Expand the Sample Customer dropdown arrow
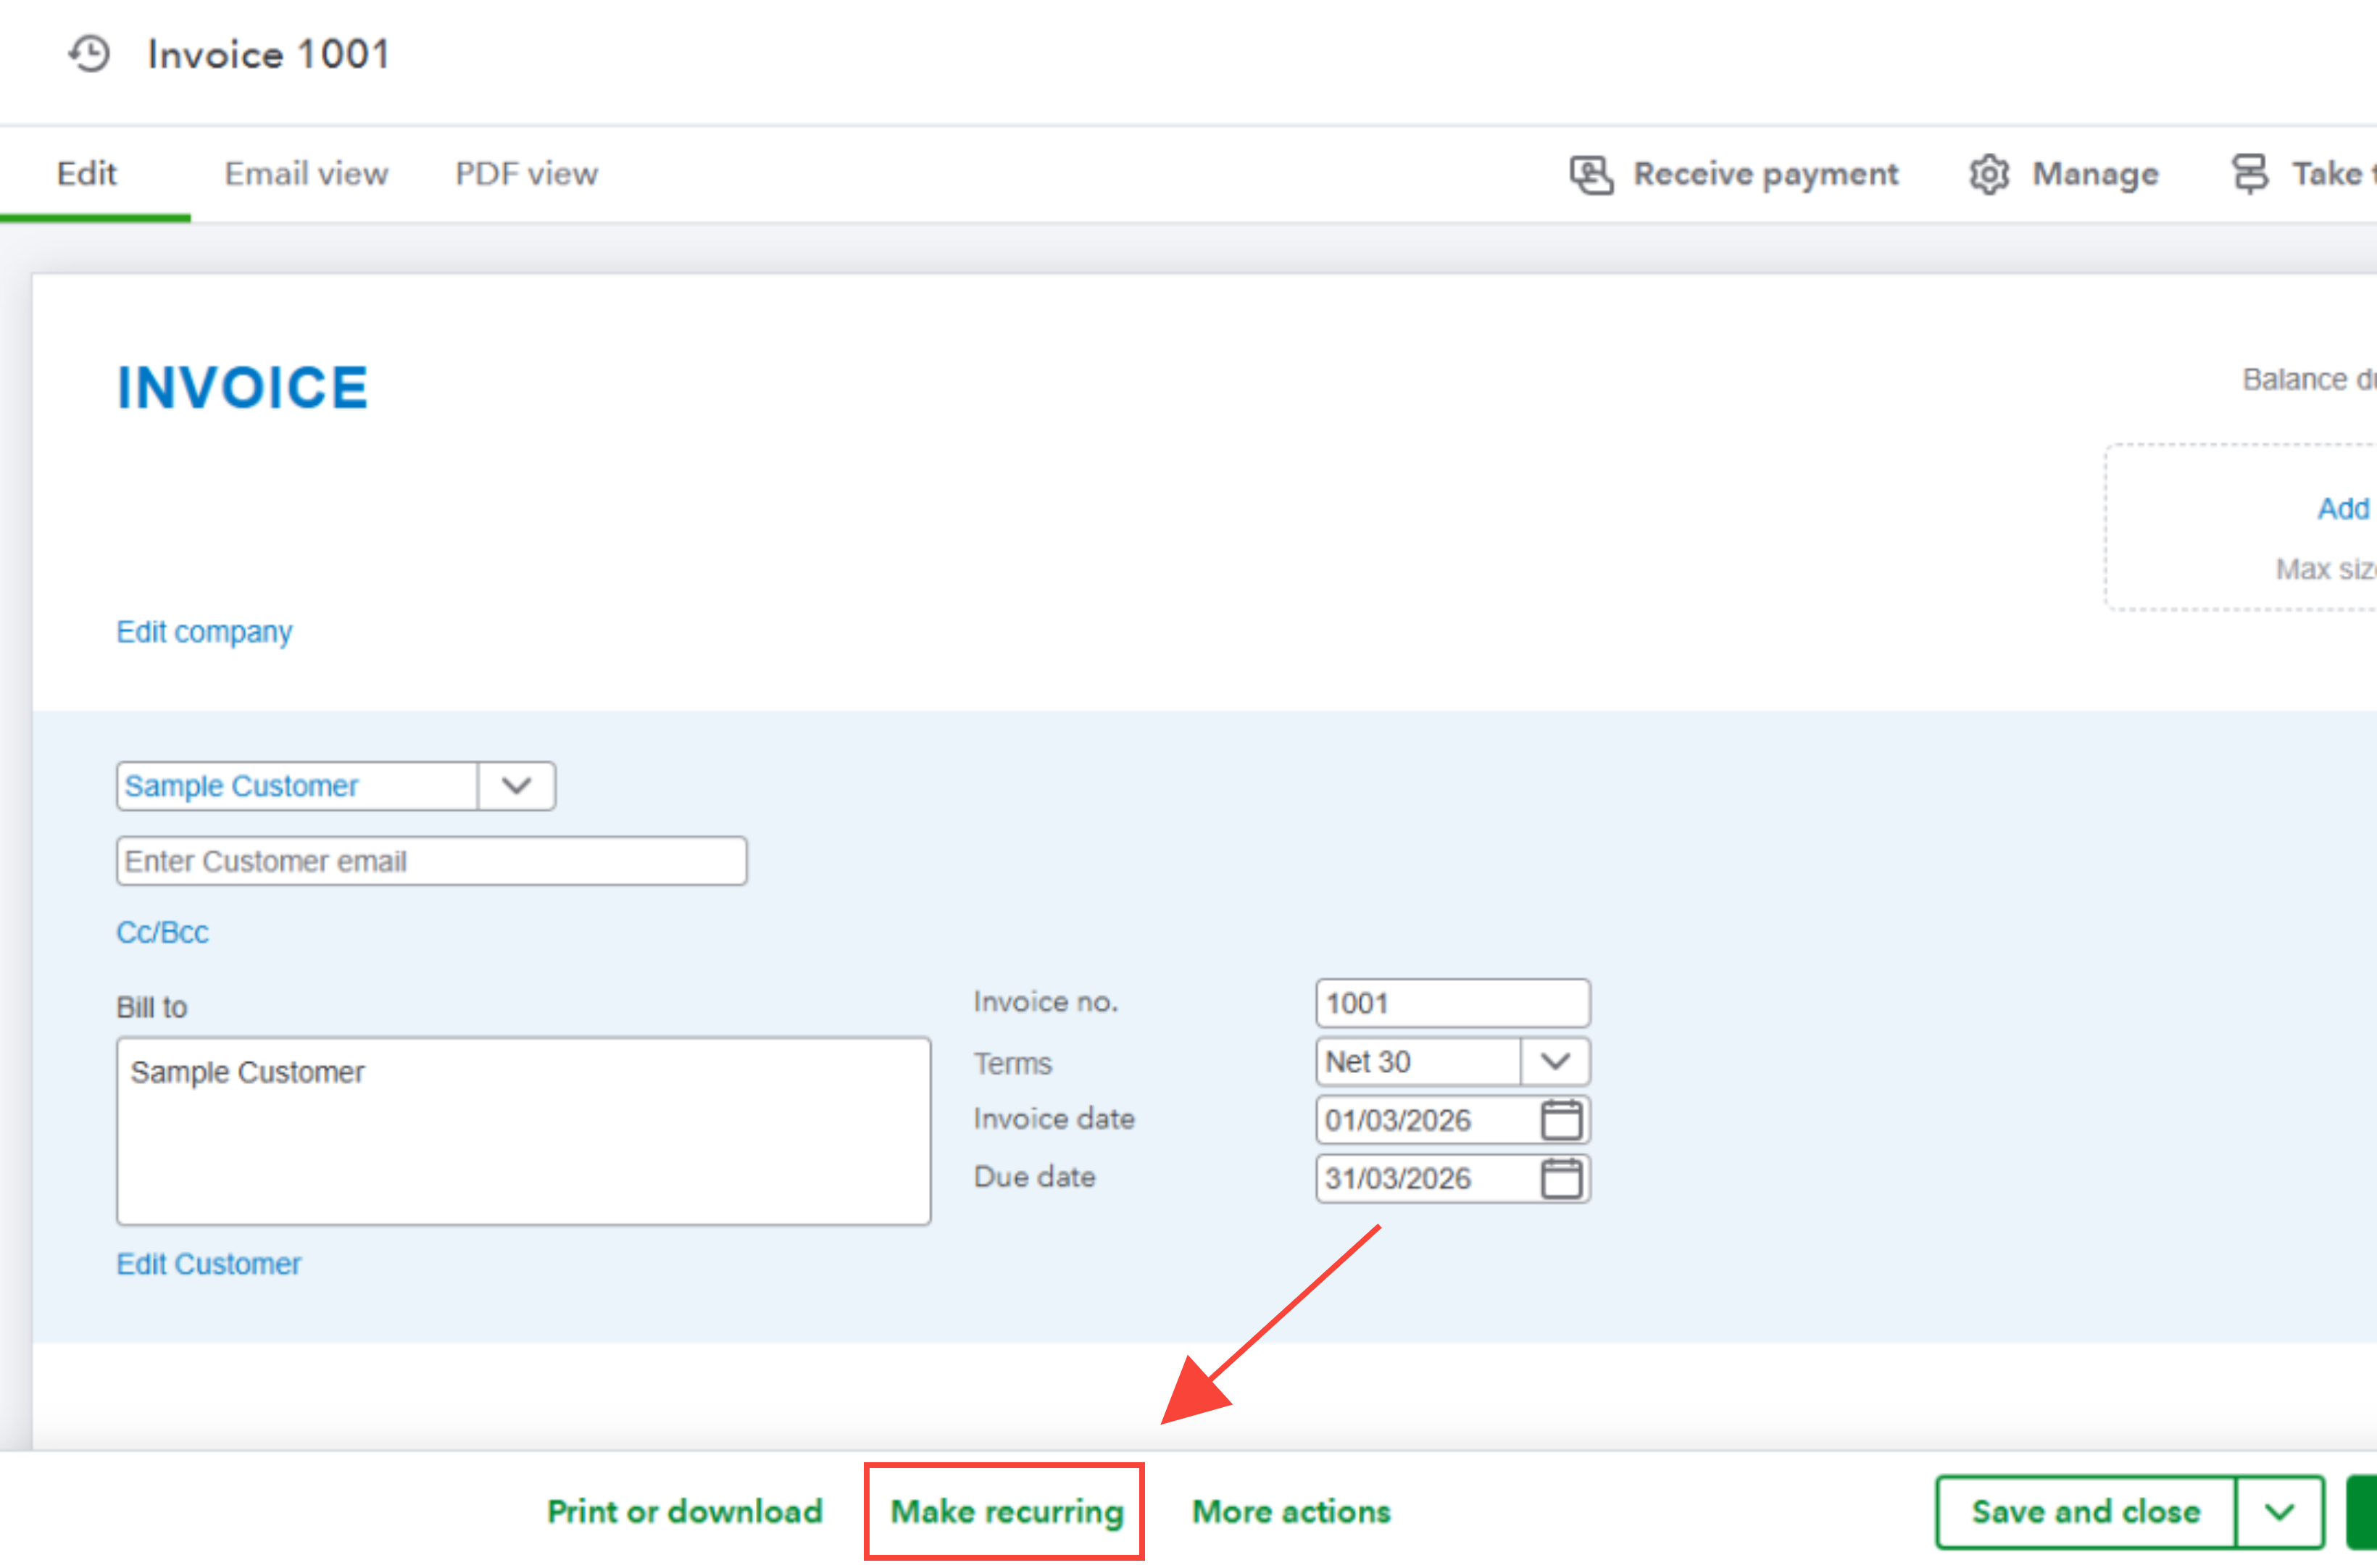The height and width of the screenshot is (1568, 2377). coord(516,786)
